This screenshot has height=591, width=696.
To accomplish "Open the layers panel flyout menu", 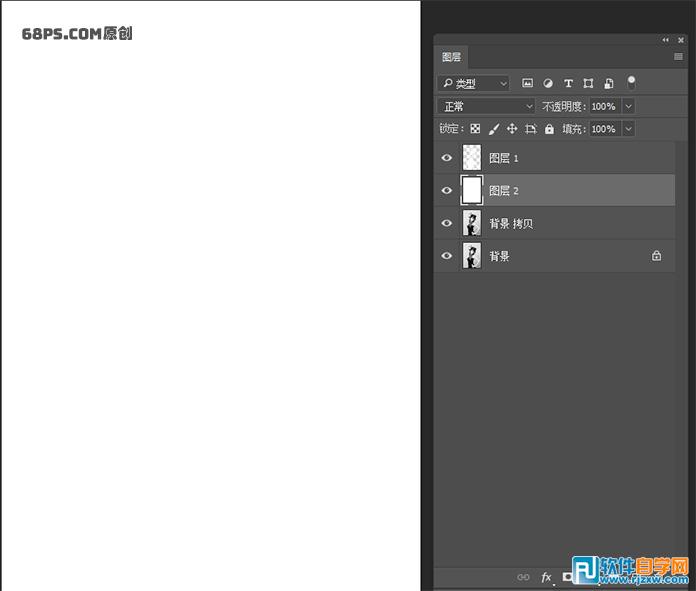I will click(678, 56).
